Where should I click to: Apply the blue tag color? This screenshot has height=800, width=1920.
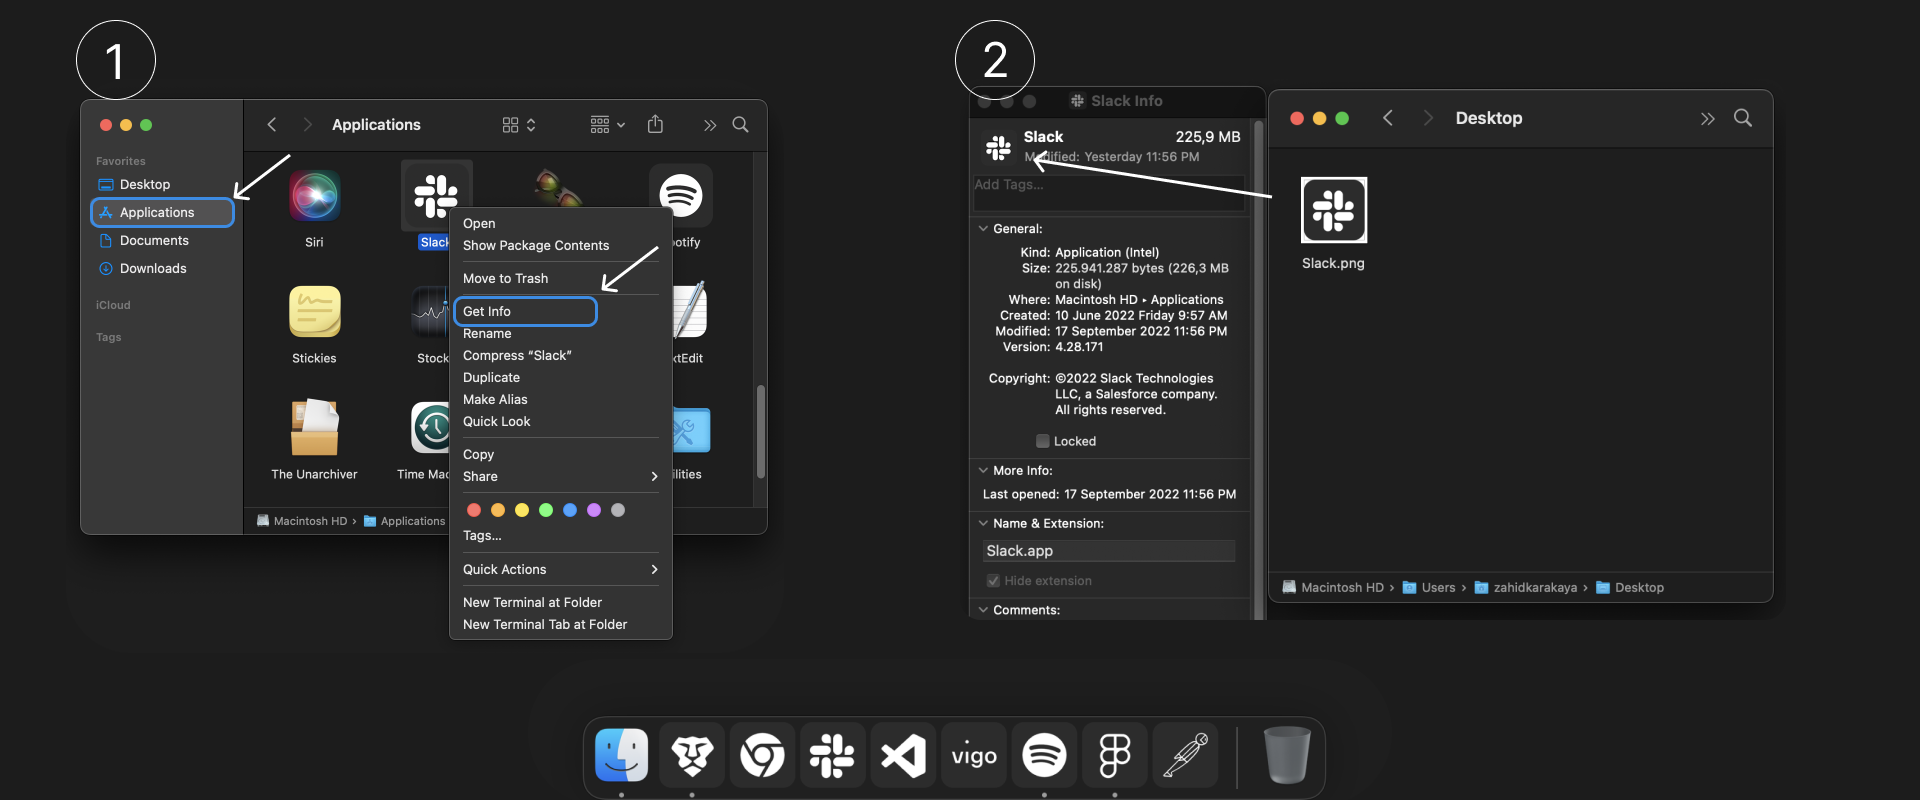pyautogui.click(x=570, y=510)
